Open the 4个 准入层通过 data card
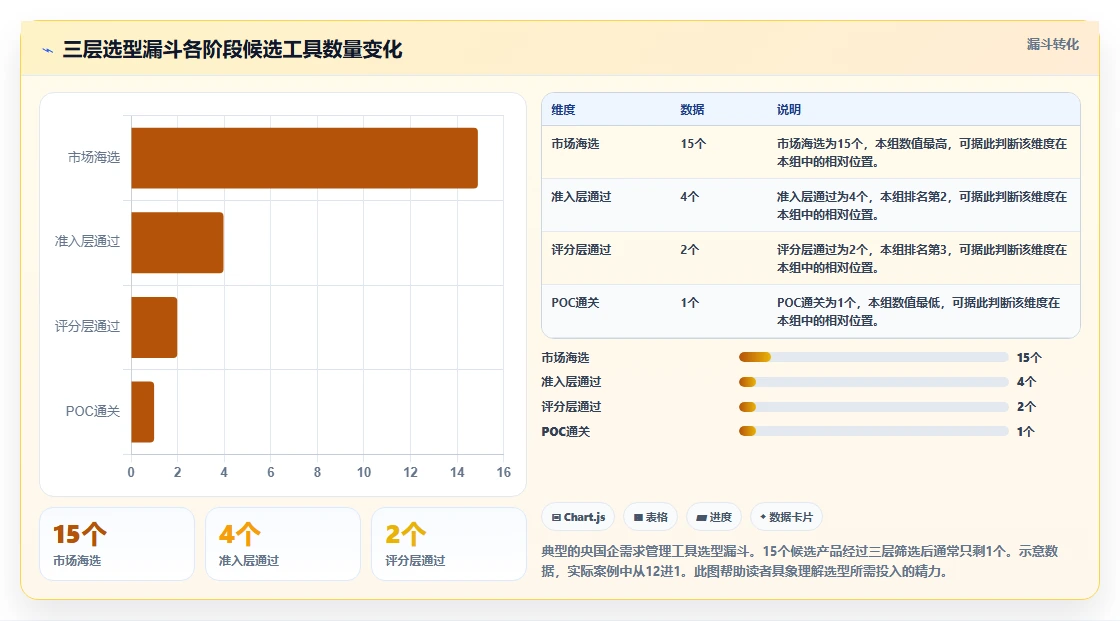 click(x=283, y=544)
